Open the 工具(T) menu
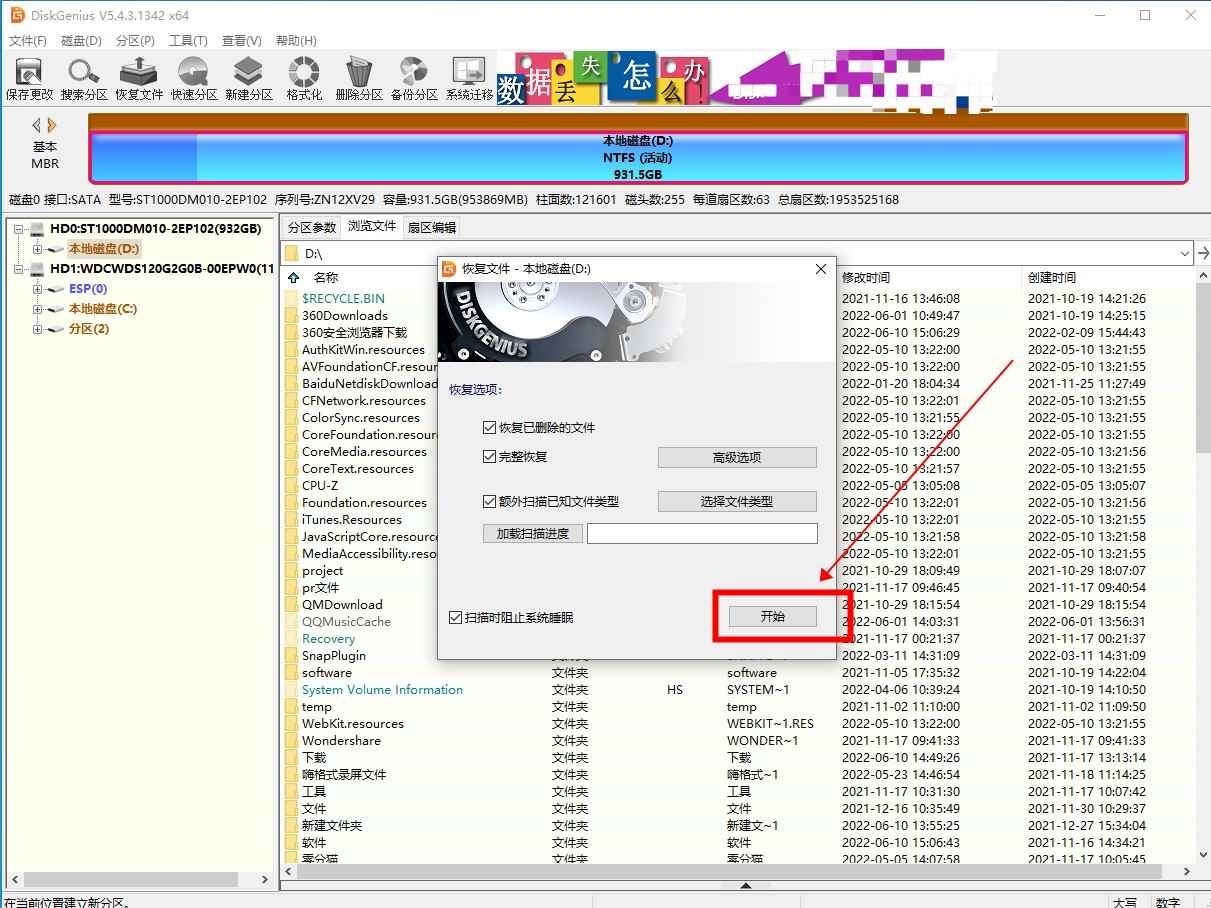Image resolution: width=1211 pixels, height=908 pixels. click(188, 41)
